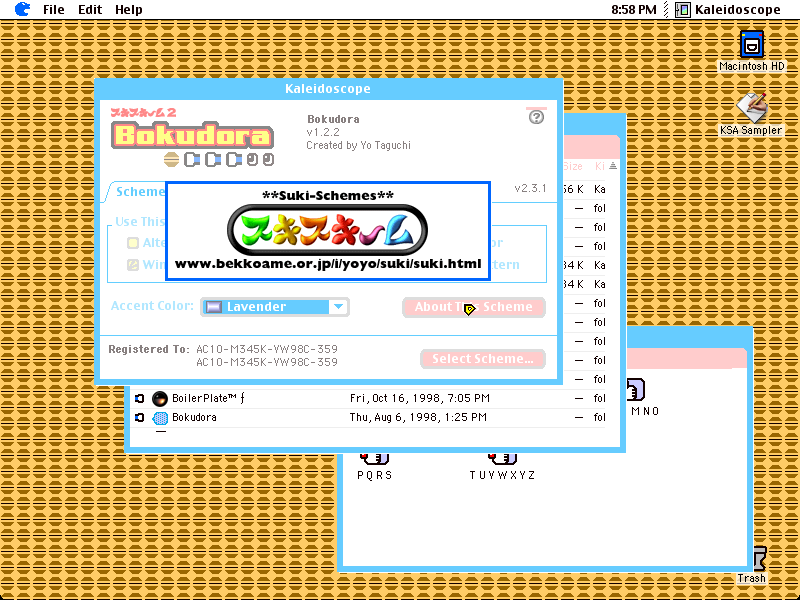Screen dimensions: 800x600
Task: Click the 'Created by Yo Taguchi' text
Action: 358,145
